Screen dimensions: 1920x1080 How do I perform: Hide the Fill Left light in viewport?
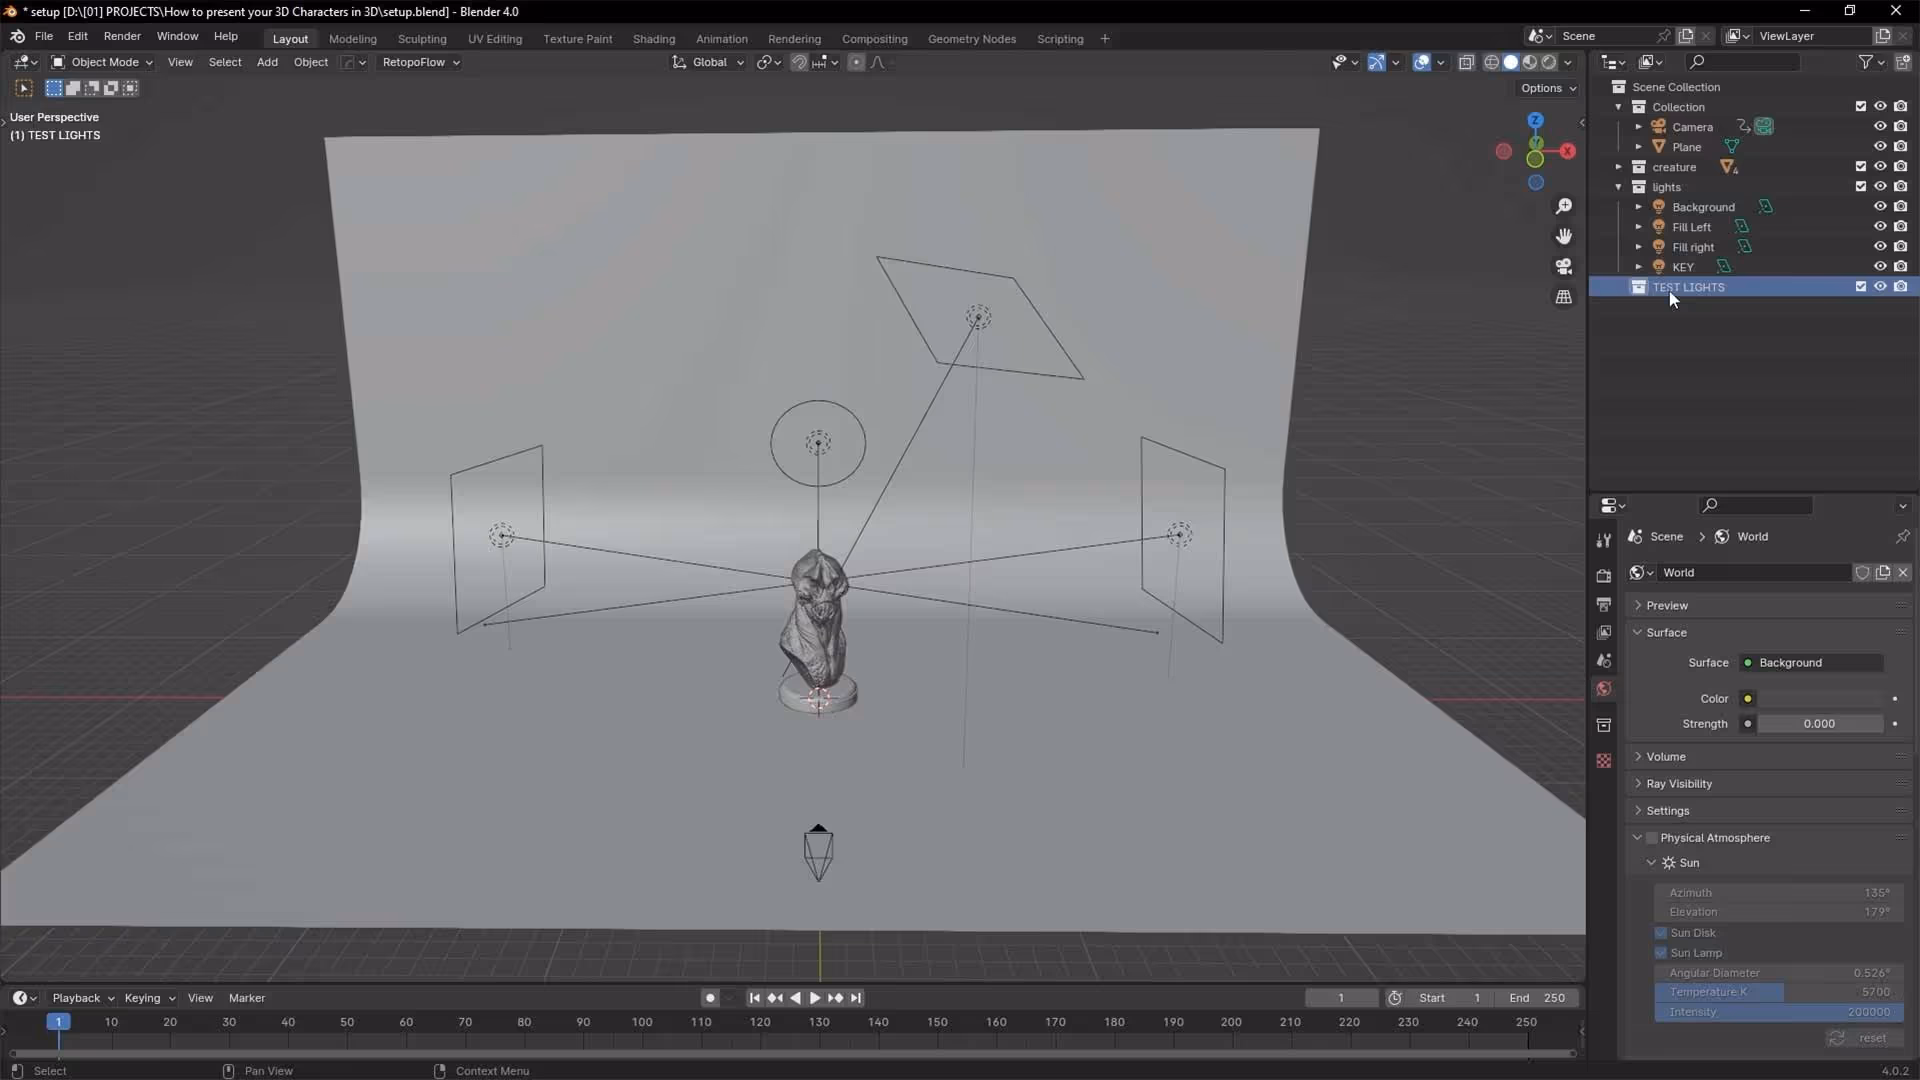point(1880,227)
